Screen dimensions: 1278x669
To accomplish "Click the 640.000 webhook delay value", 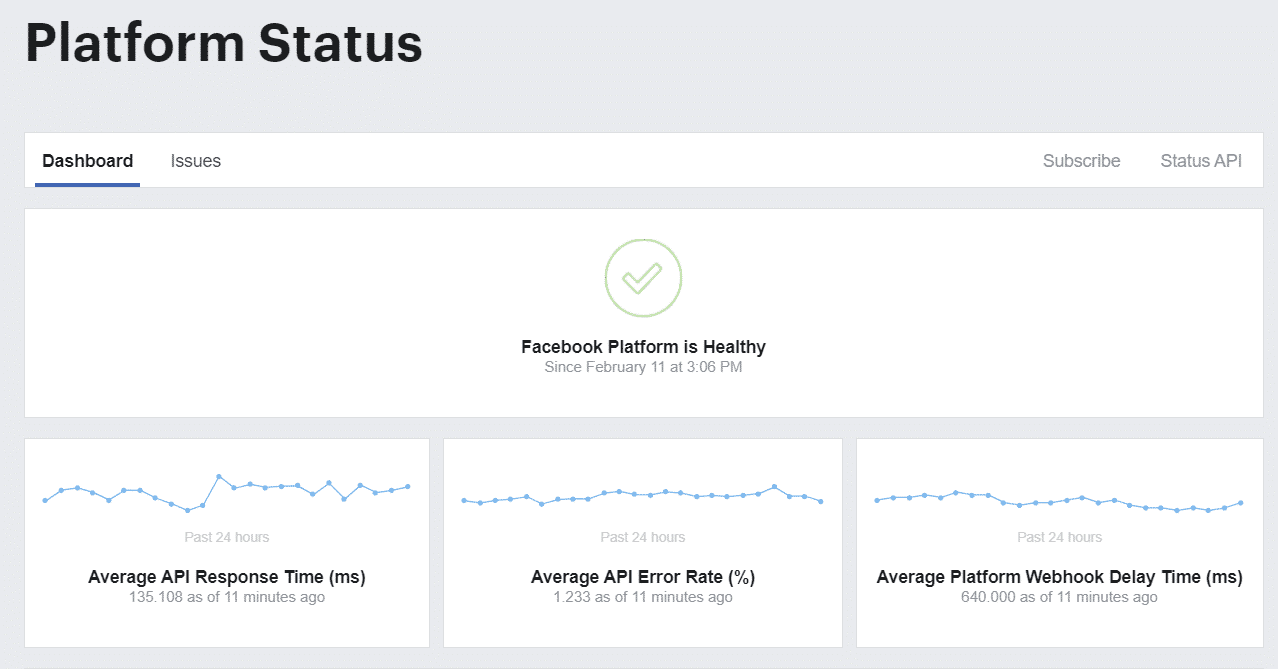I will pyautogui.click(x=1059, y=597).
